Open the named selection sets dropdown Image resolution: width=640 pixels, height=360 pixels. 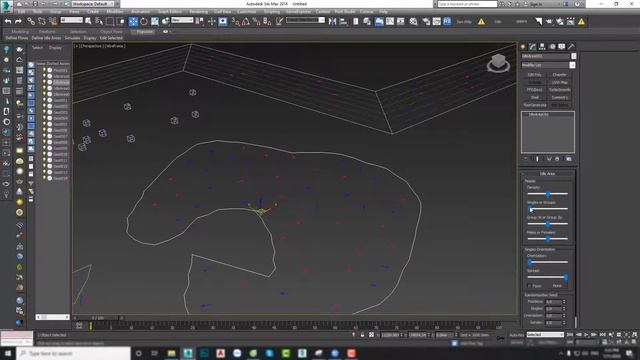[x=305, y=20]
